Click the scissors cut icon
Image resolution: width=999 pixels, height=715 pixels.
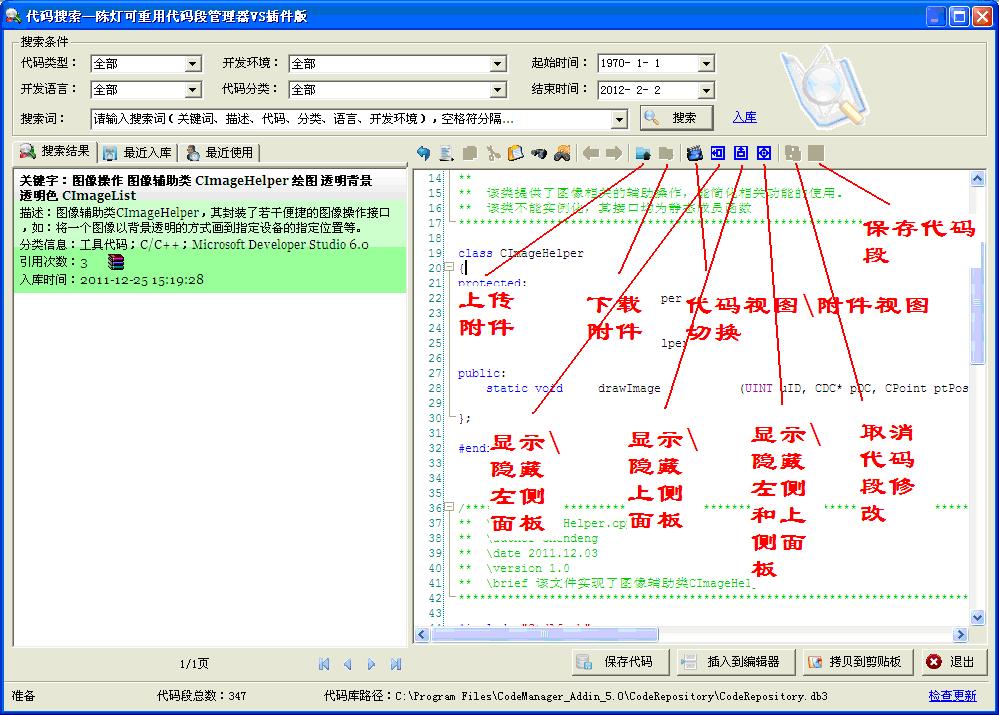coord(492,153)
